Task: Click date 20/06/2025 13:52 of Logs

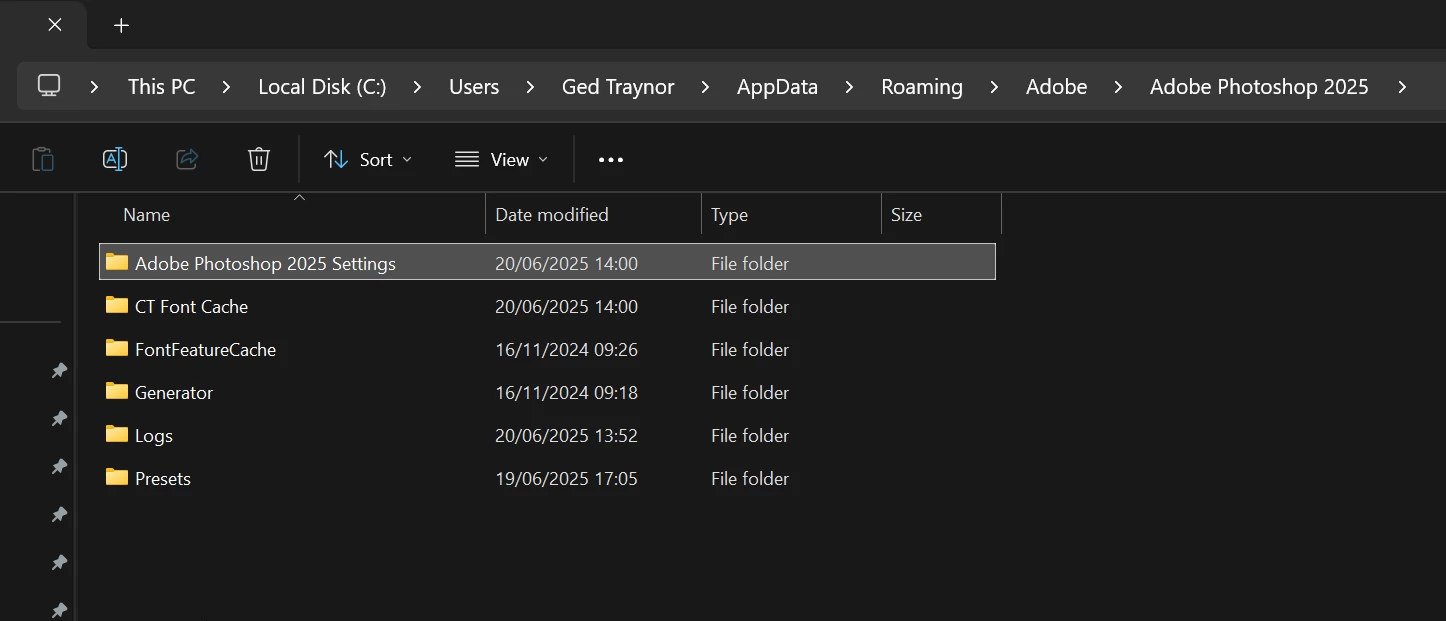Action: click(566, 436)
